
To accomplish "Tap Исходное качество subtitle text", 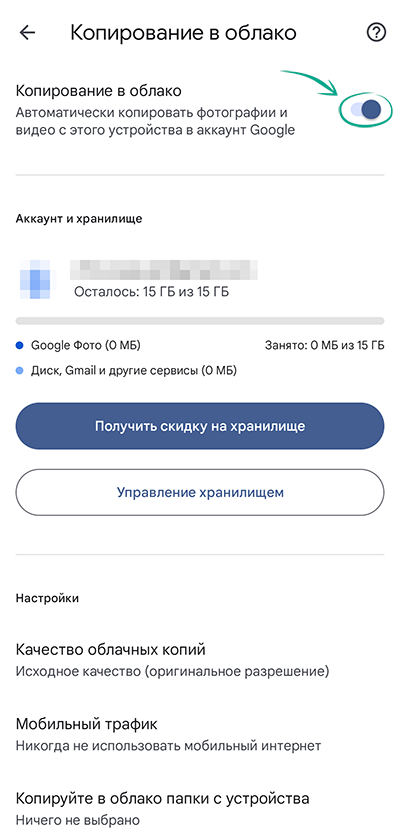I will [x=173, y=672].
